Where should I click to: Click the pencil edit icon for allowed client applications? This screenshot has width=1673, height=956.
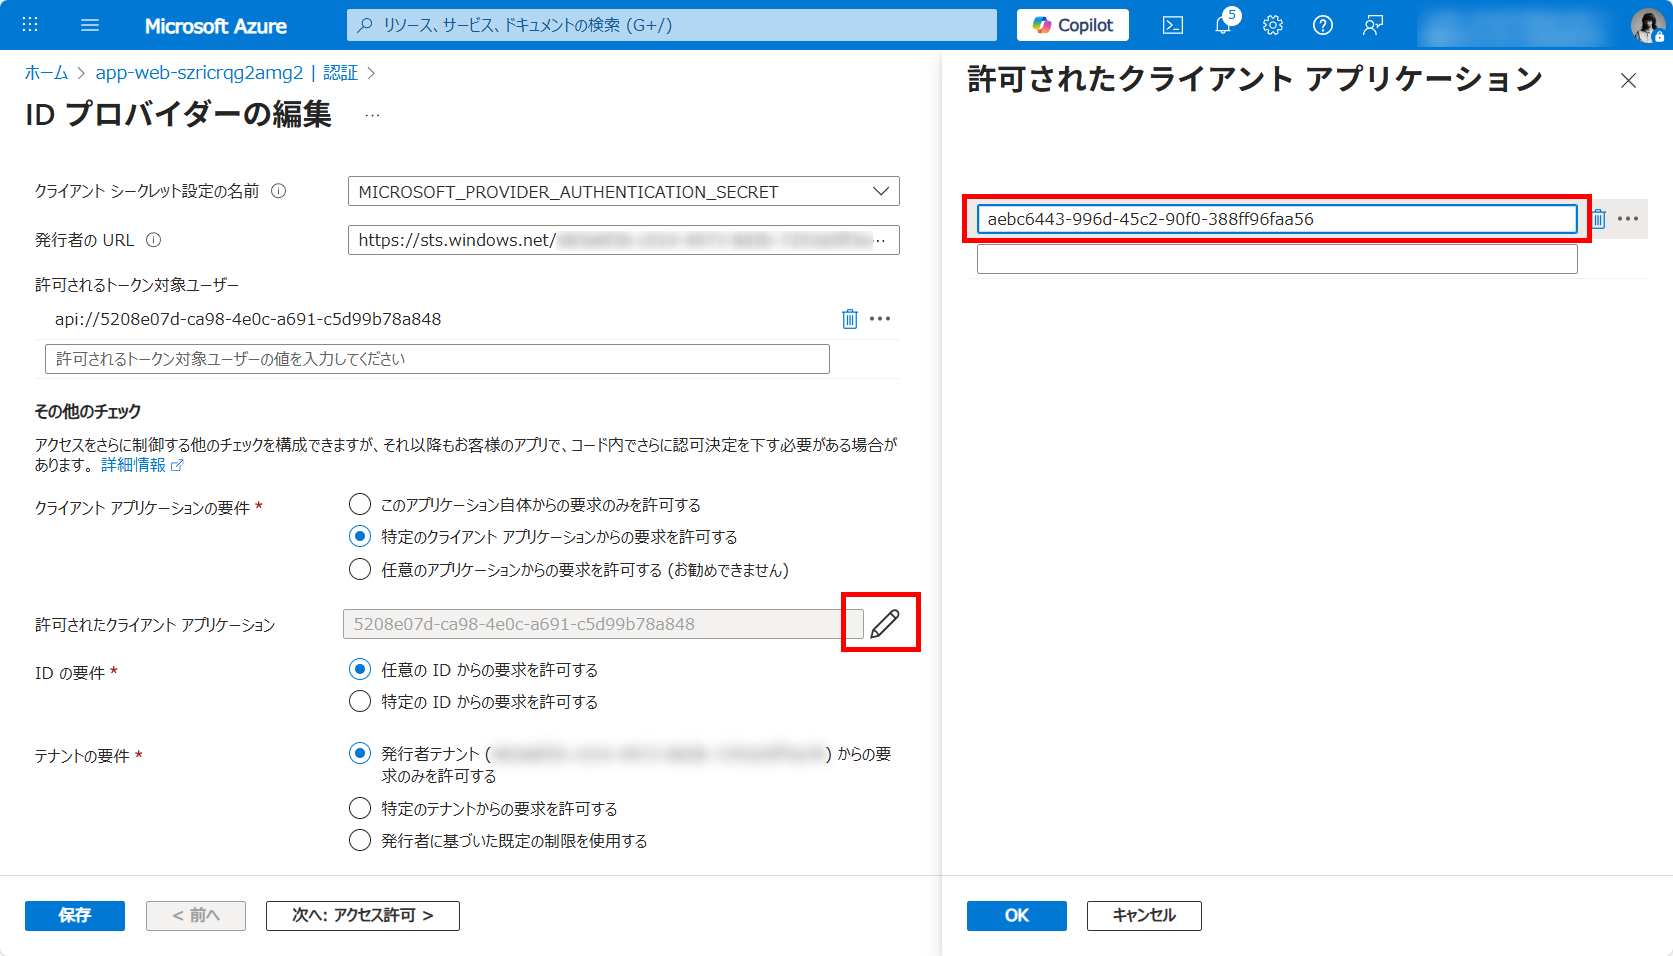884,624
